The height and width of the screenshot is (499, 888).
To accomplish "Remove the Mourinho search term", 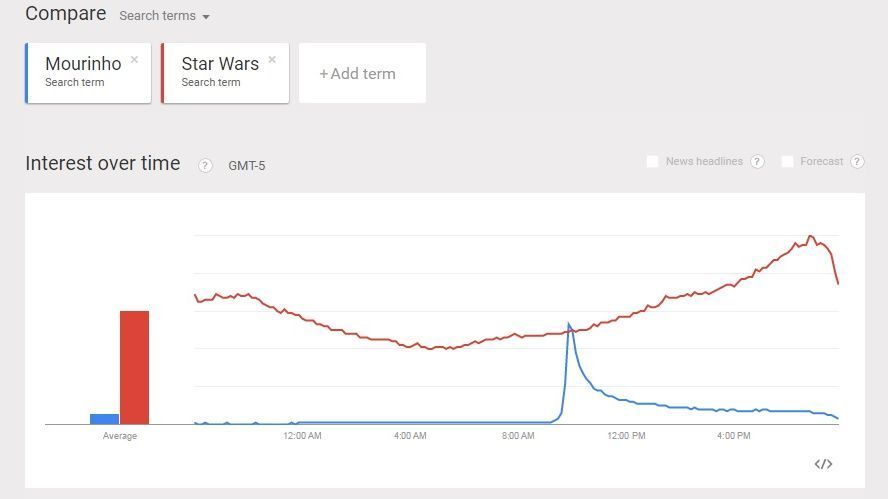I will pyautogui.click(x=134, y=60).
